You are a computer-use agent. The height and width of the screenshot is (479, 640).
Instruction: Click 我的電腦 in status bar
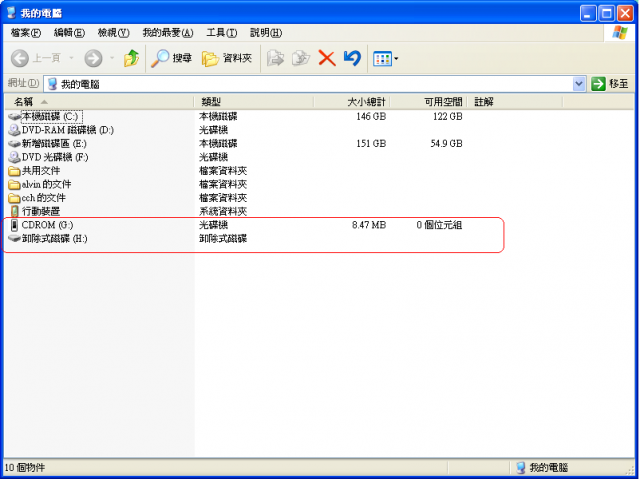pos(548,468)
